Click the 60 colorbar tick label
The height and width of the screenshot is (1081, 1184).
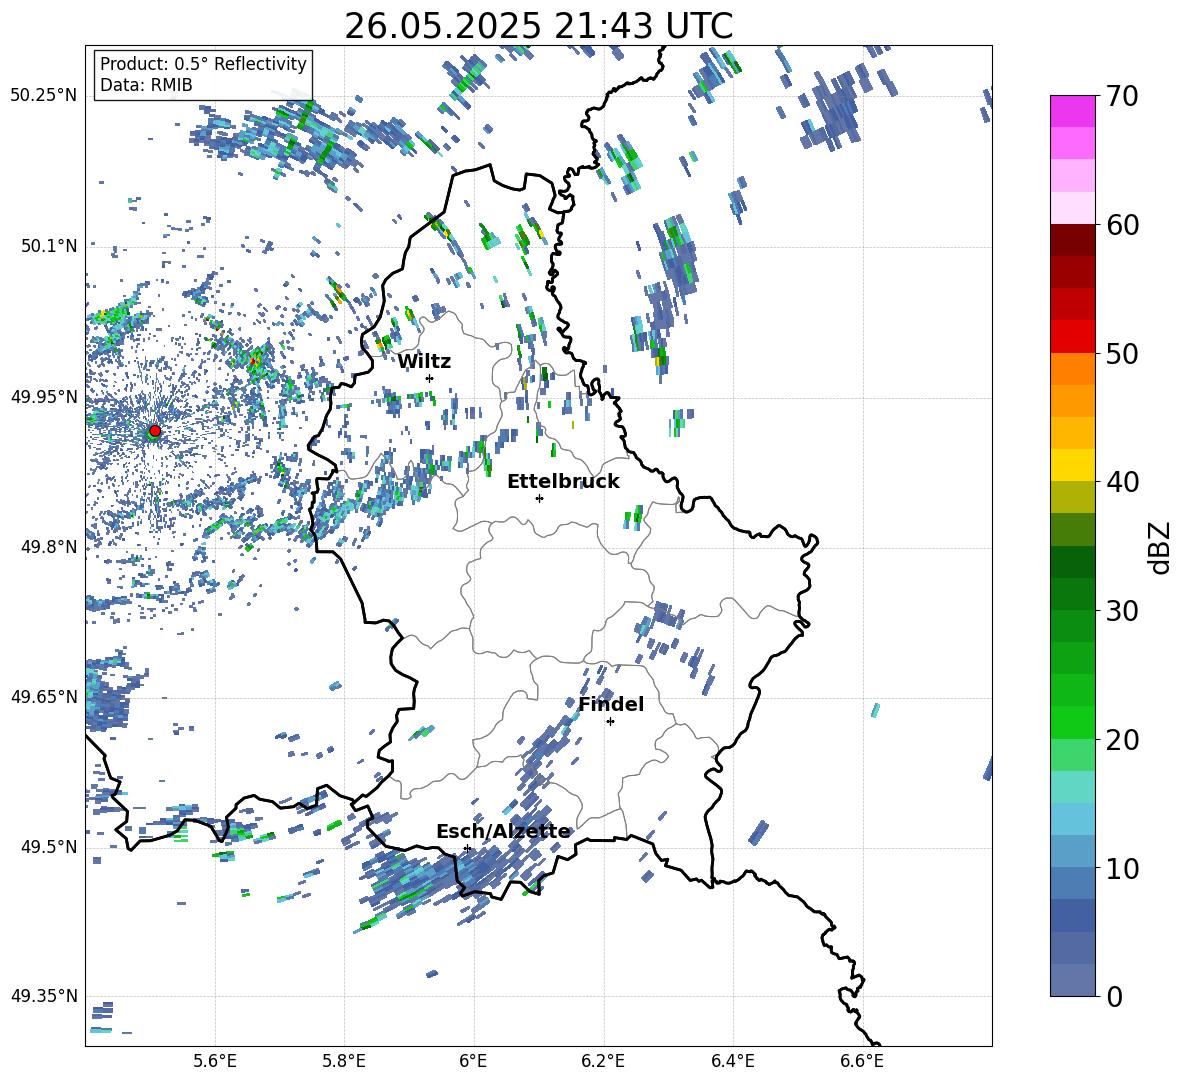point(1121,225)
